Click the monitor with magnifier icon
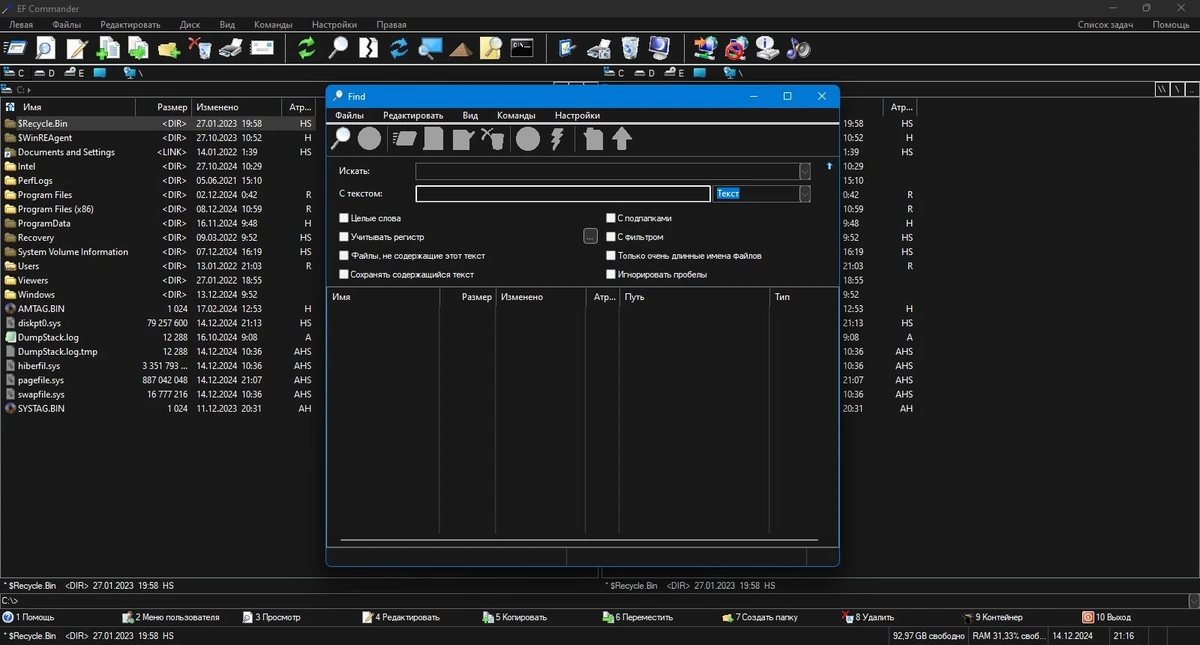The width and height of the screenshot is (1200, 645). (x=430, y=47)
